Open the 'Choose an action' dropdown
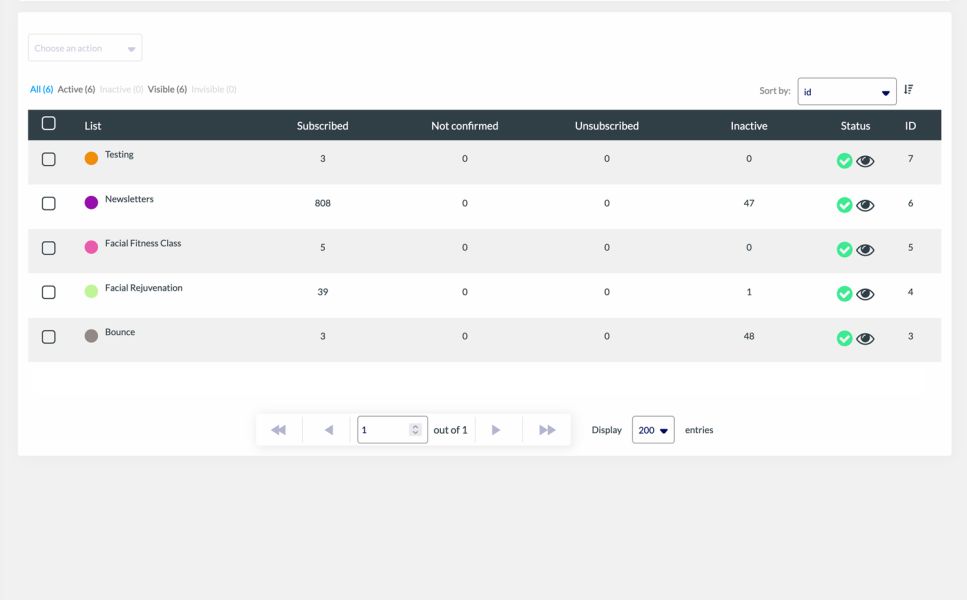Screen dimensions: 967x600 (x=85, y=48)
